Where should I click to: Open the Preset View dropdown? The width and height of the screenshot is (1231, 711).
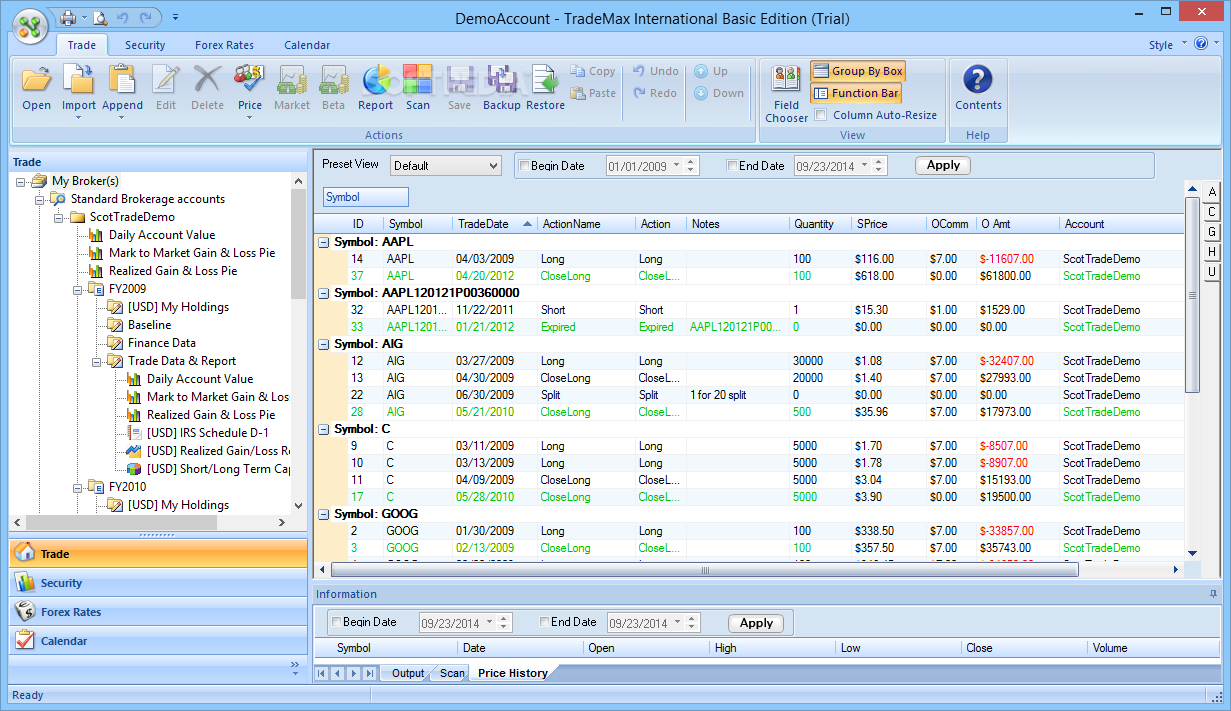coord(445,166)
